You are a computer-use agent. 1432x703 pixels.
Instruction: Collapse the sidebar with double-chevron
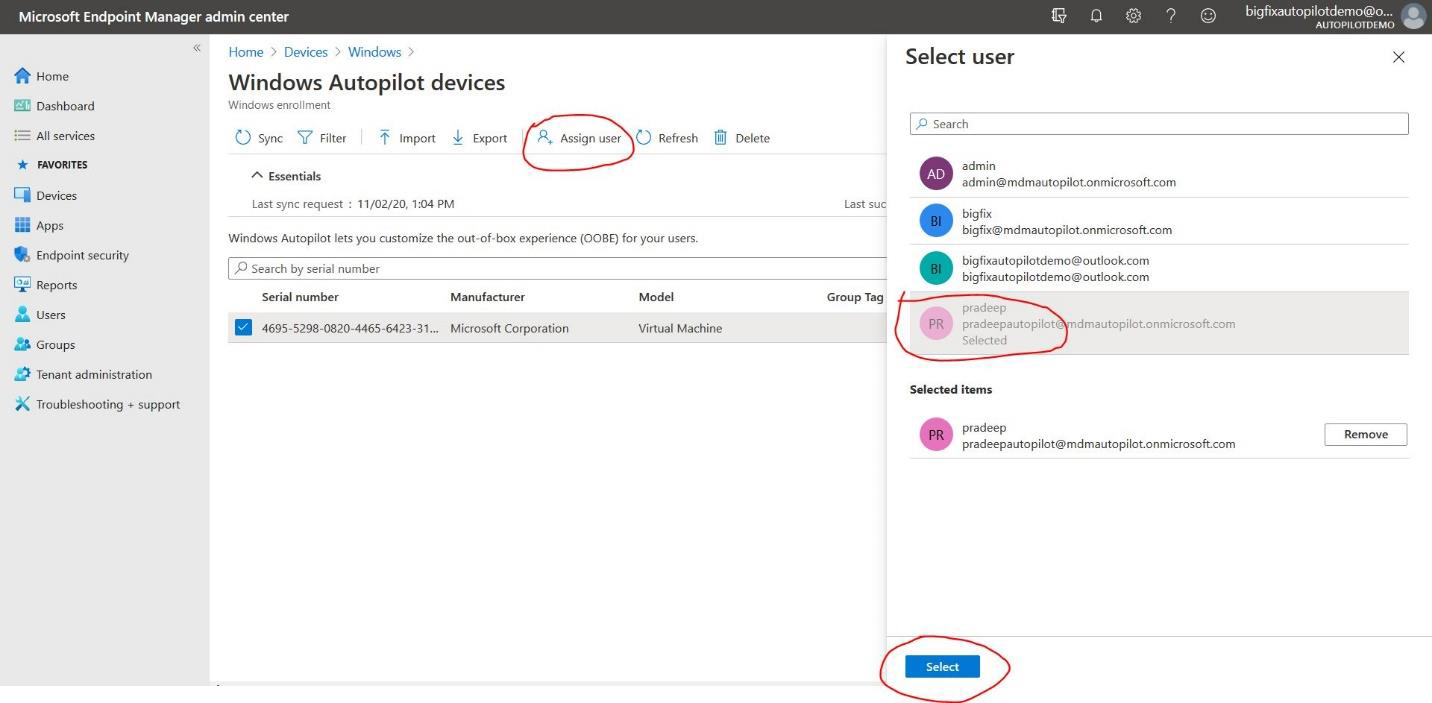(x=197, y=48)
